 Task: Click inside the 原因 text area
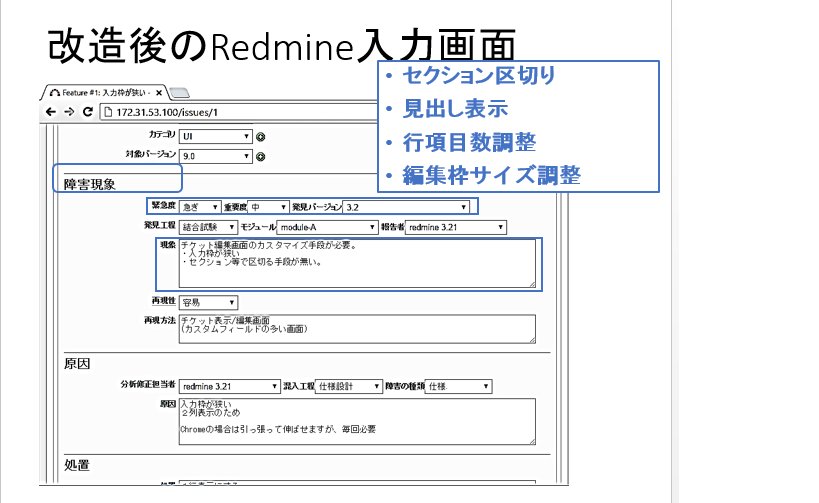click(357, 422)
